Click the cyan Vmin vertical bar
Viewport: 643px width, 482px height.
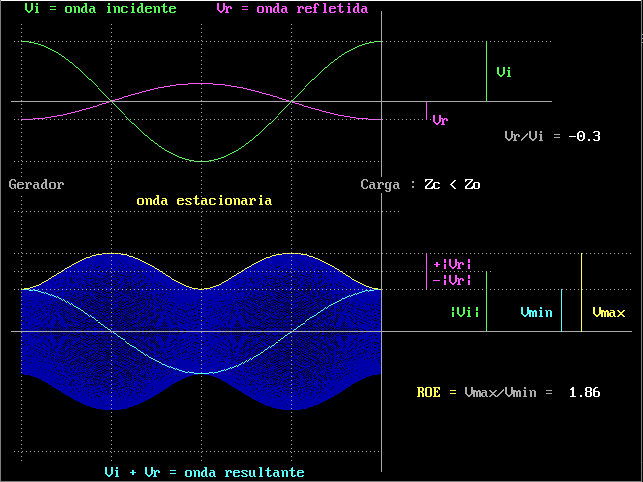pos(561,311)
